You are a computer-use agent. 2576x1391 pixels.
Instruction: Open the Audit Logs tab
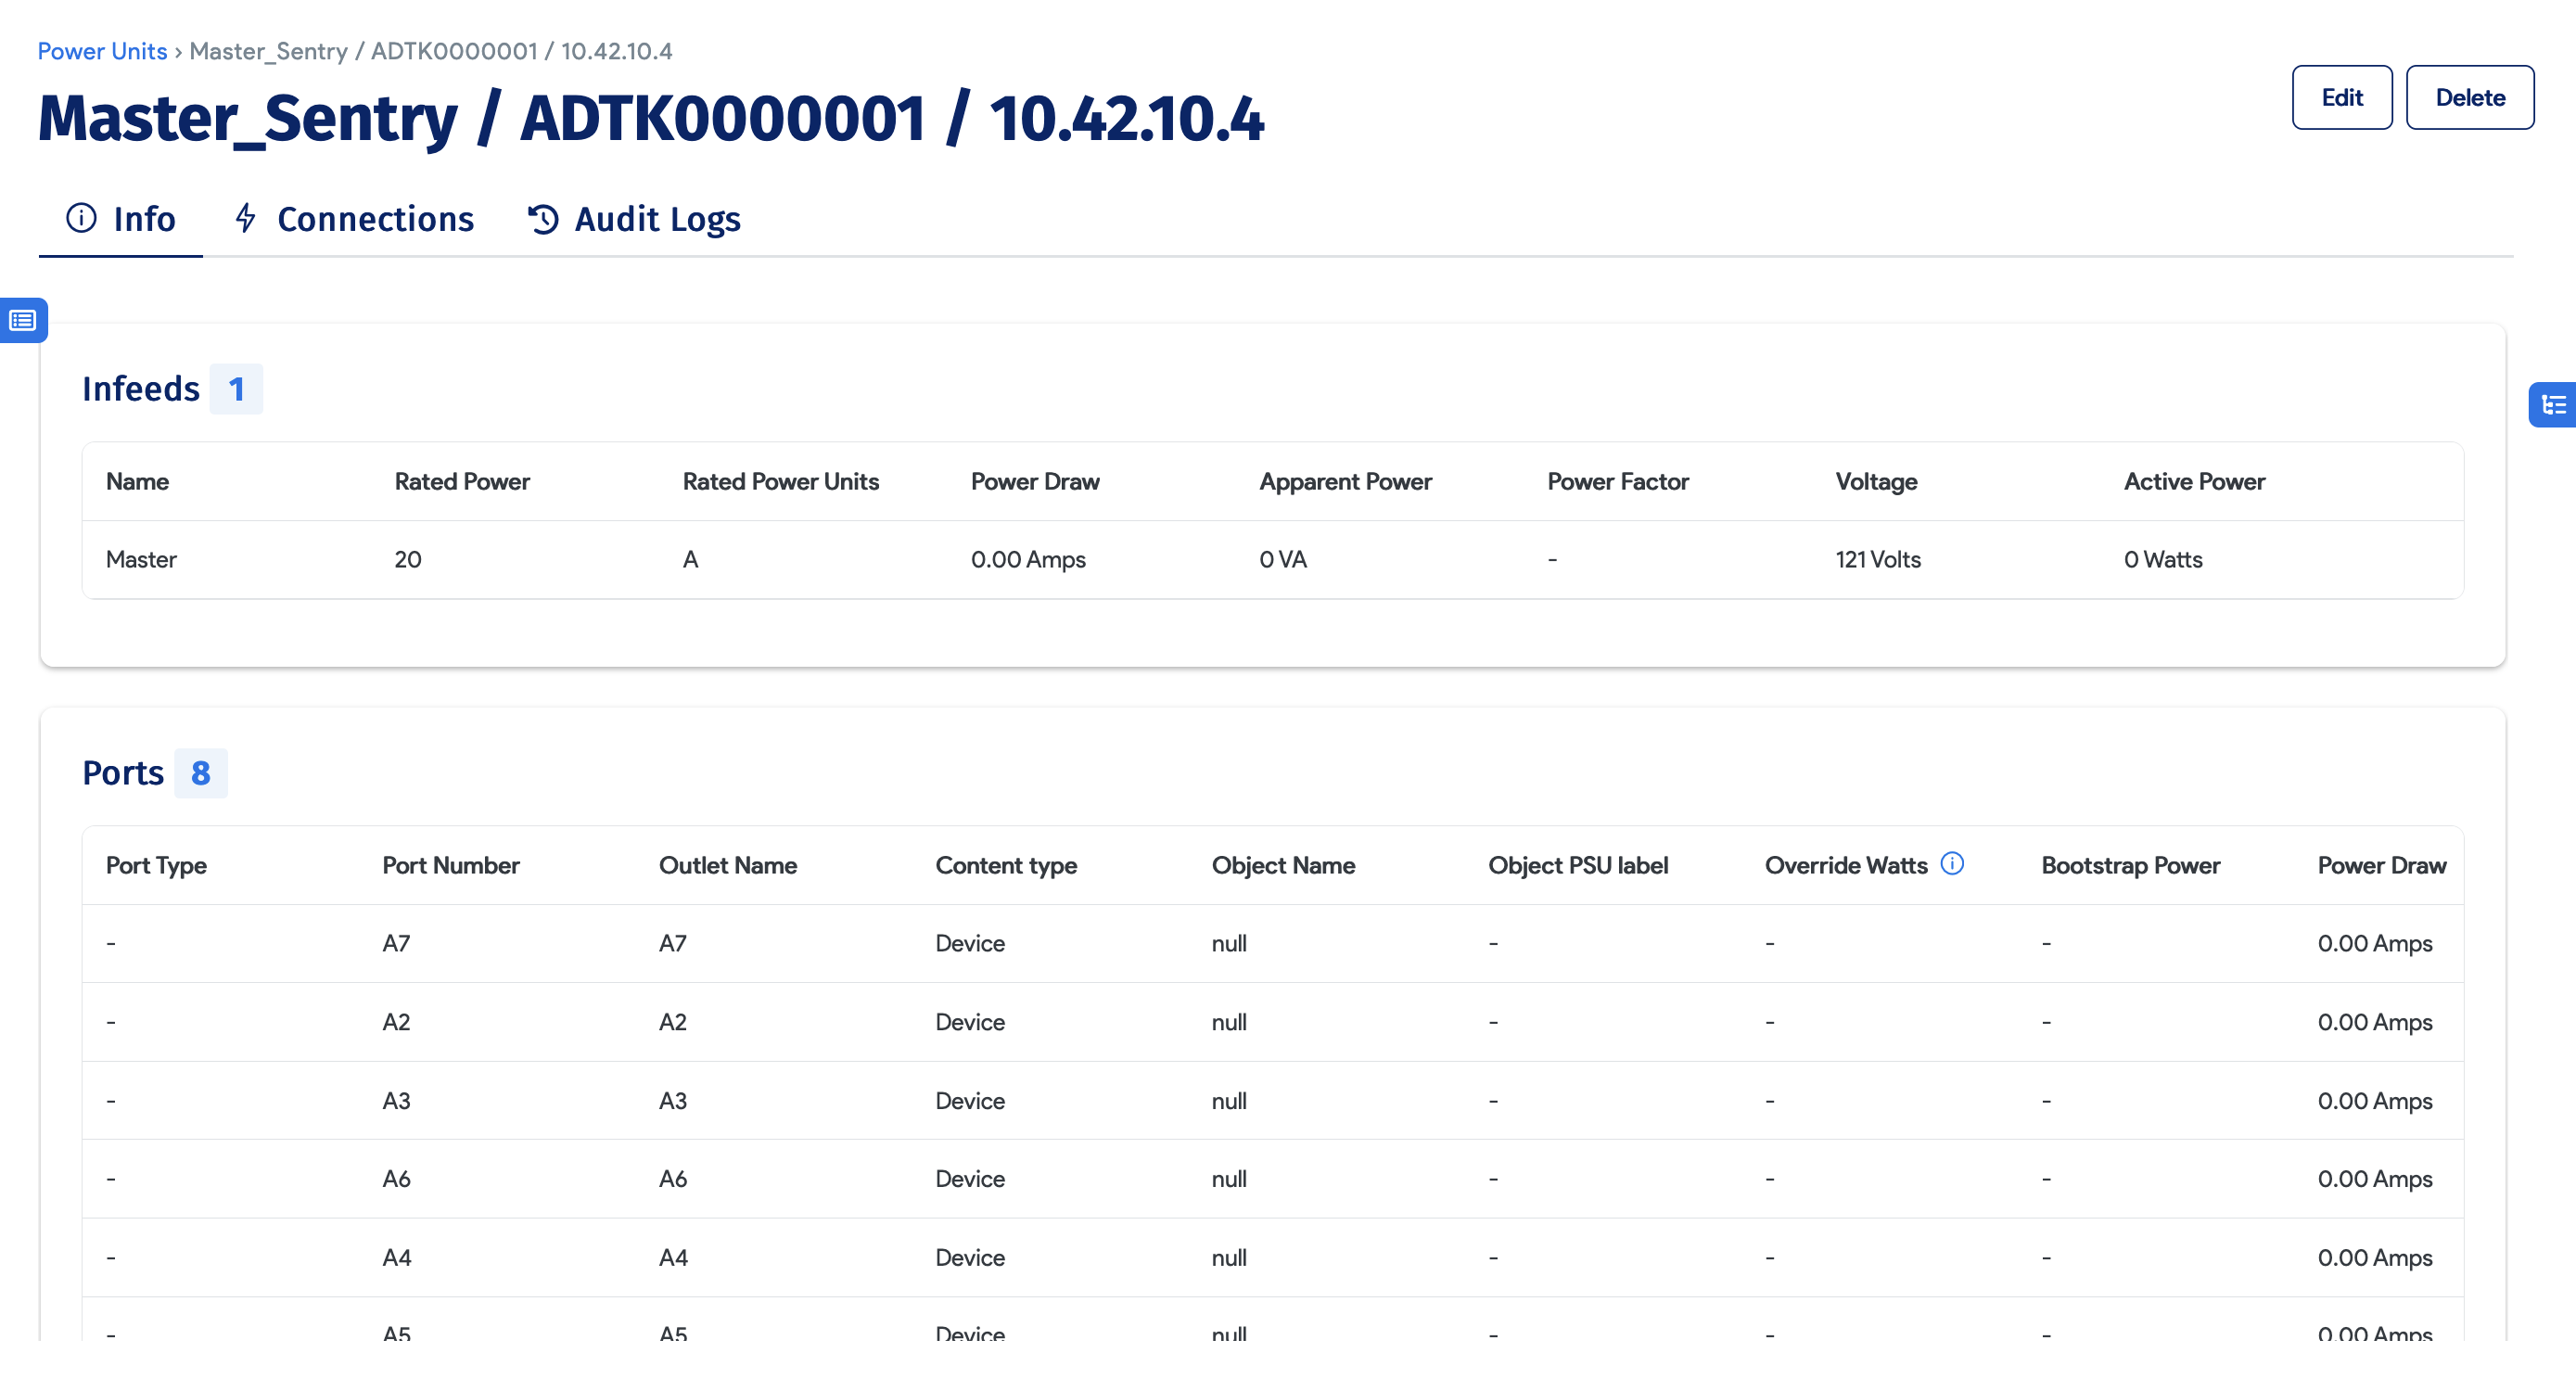tap(656, 219)
